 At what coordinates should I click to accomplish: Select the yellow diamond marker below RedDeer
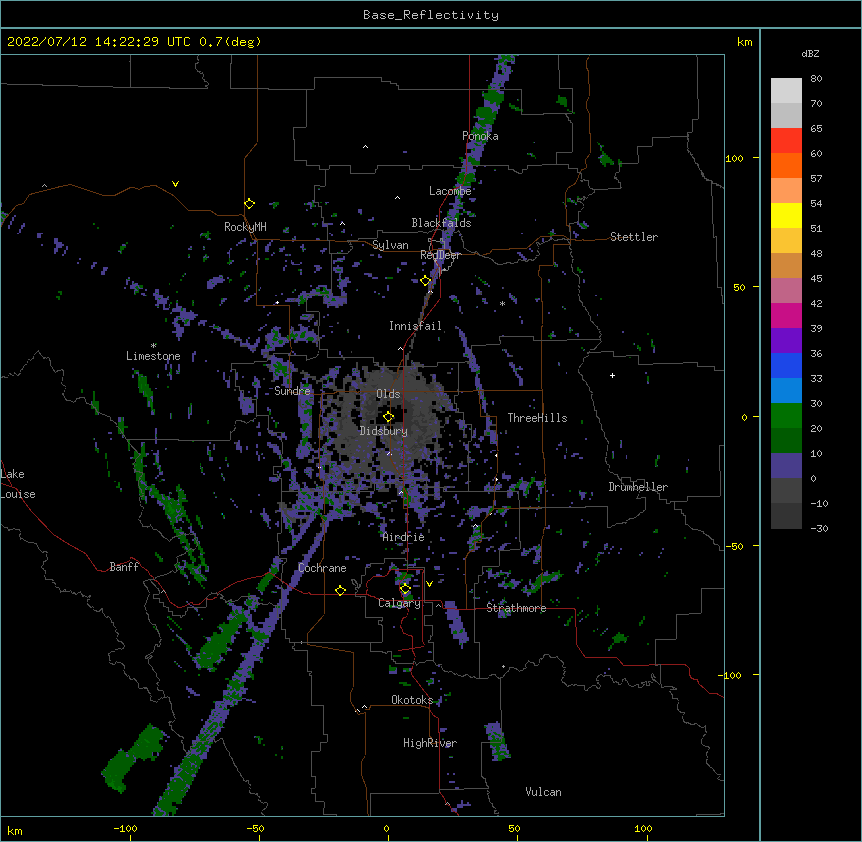[425, 281]
